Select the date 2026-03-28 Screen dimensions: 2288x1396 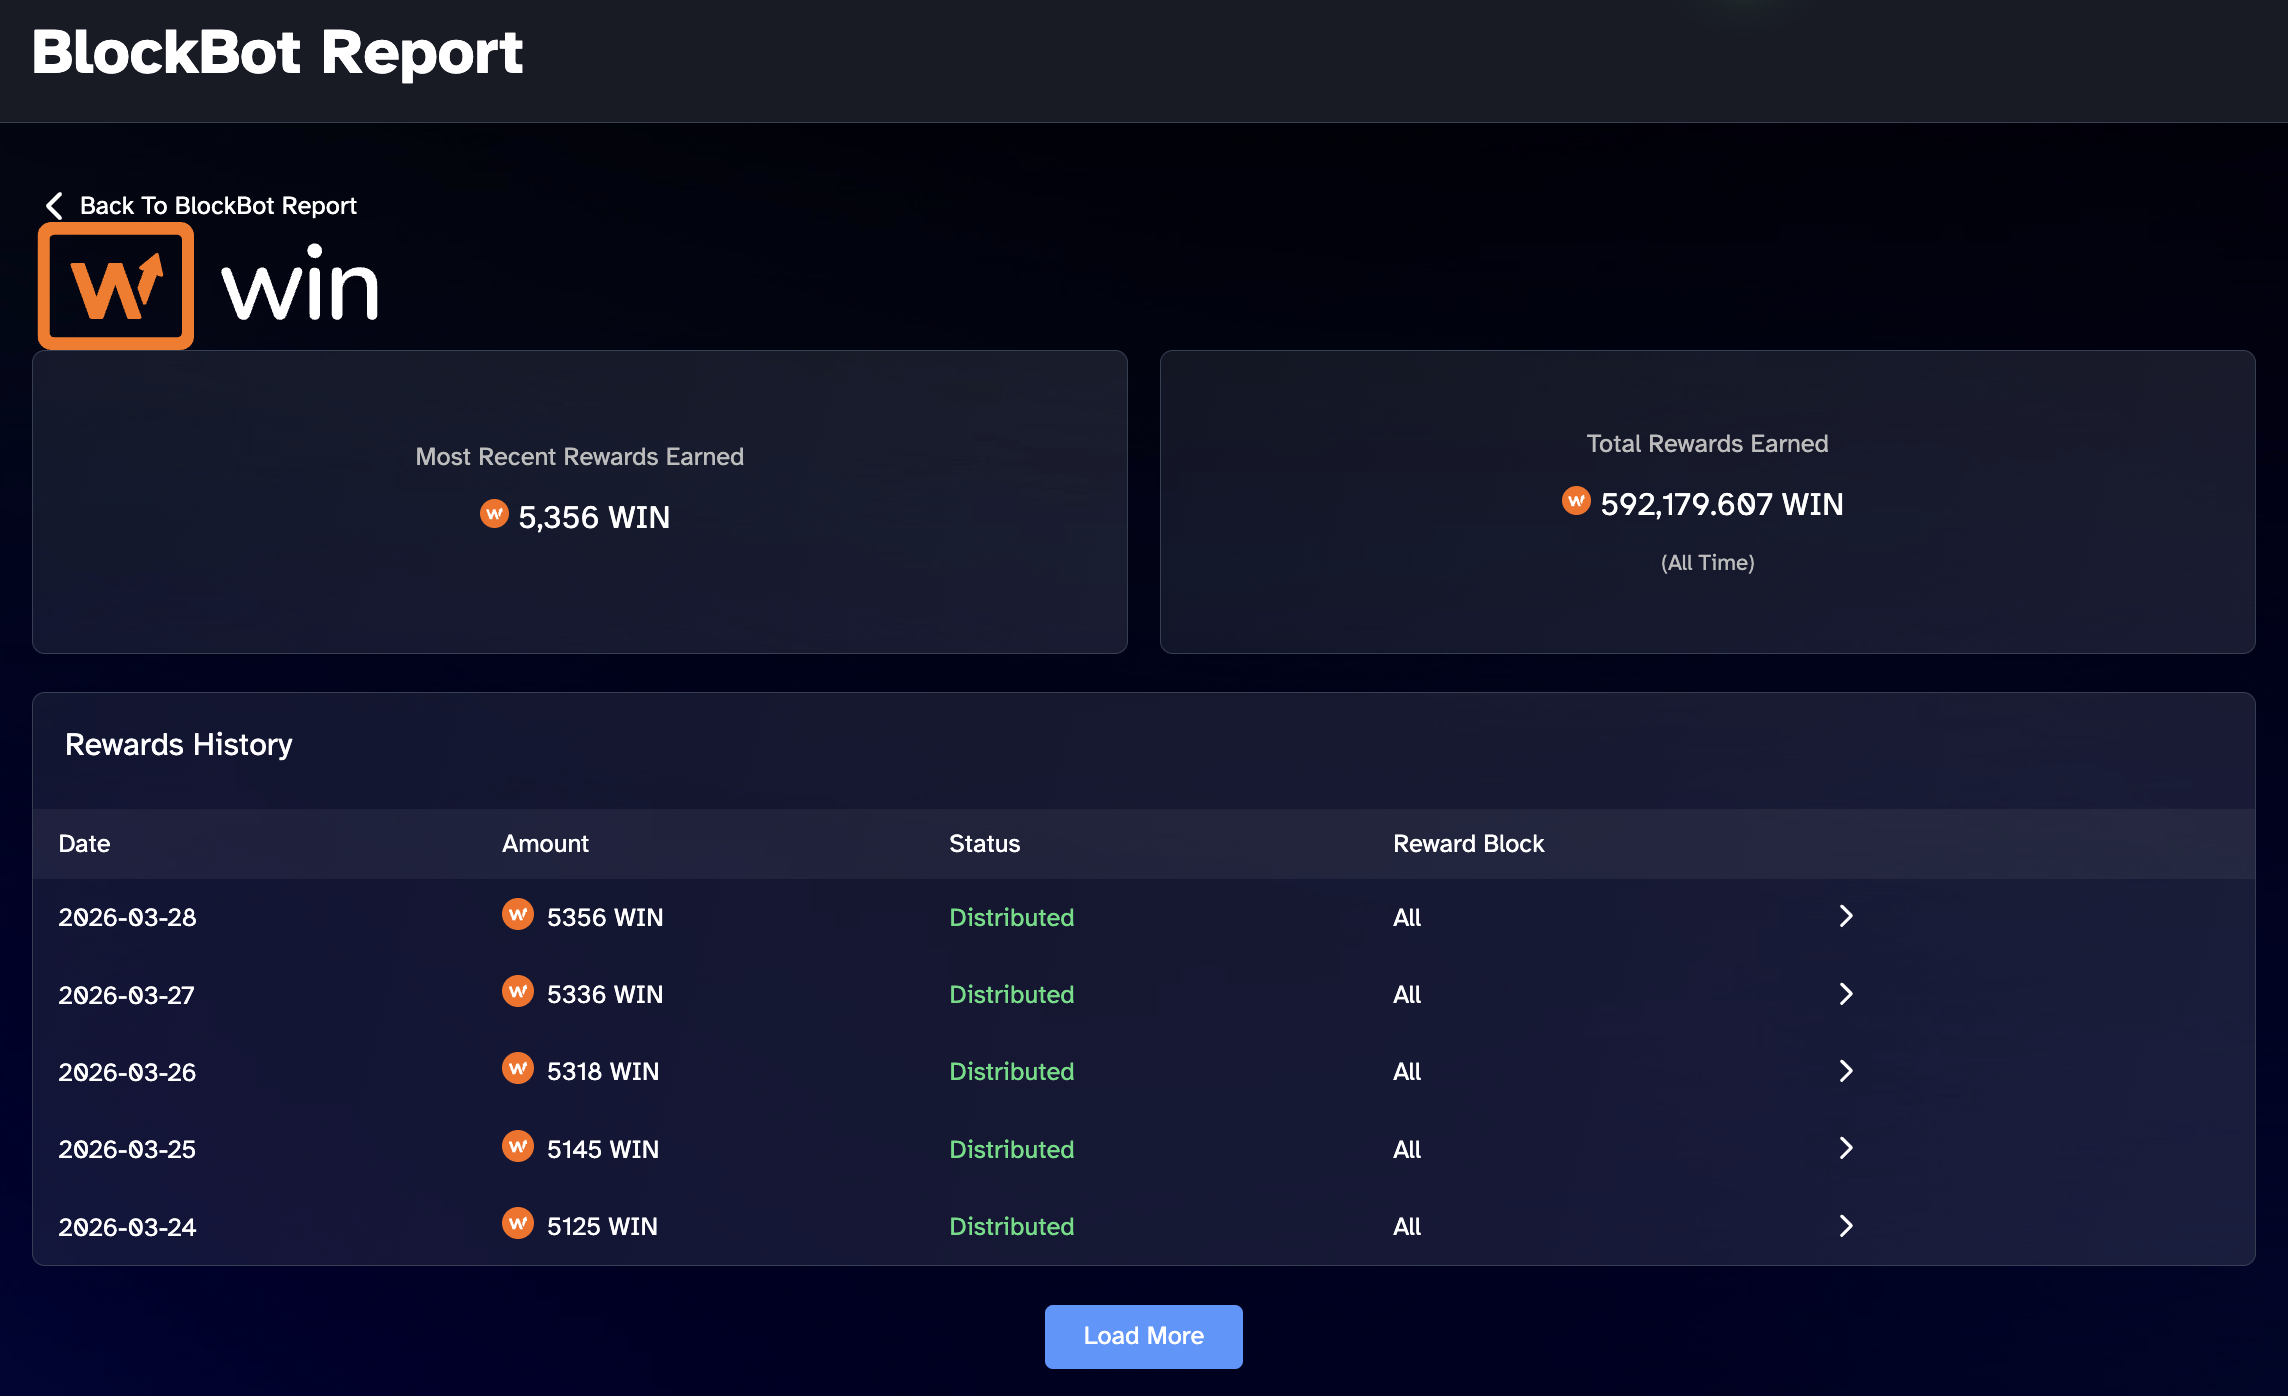(127, 917)
